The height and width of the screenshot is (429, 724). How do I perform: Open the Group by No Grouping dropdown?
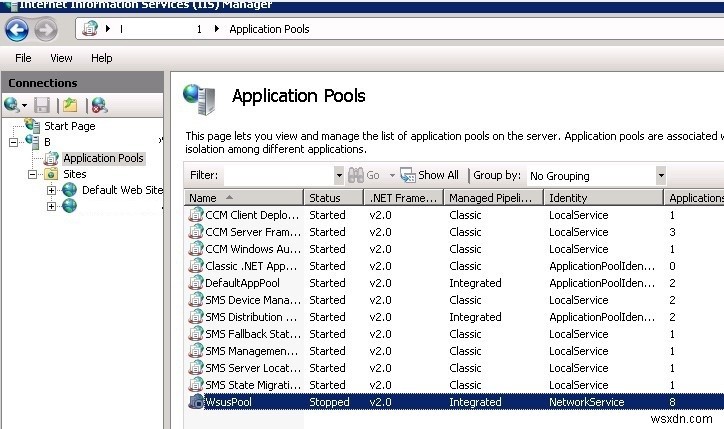pyautogui.click(x=661, y=175)
